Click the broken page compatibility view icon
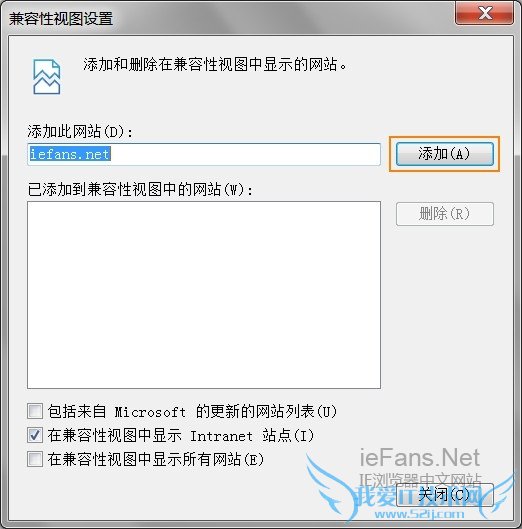 tap(47, 77)
